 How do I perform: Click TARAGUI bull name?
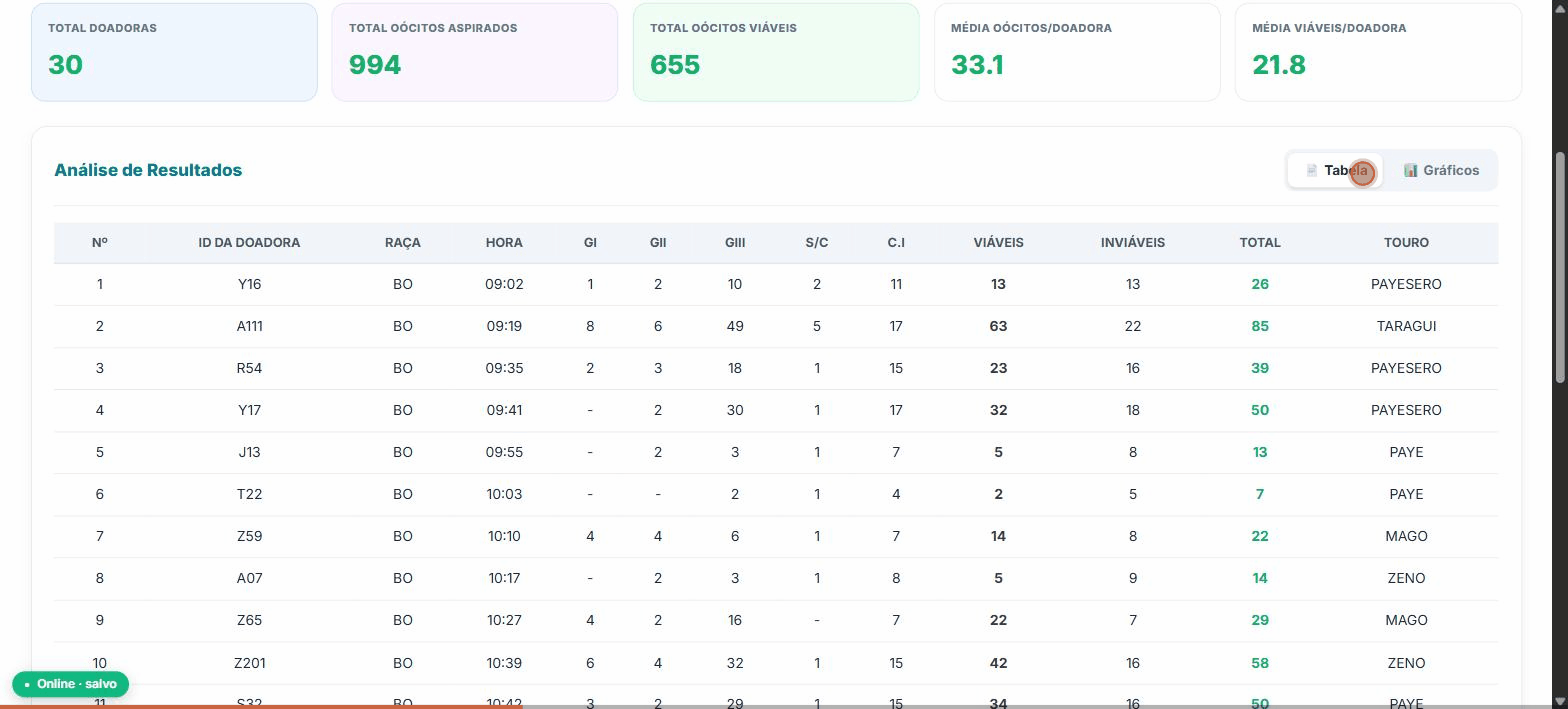(x=1406, y=327)
